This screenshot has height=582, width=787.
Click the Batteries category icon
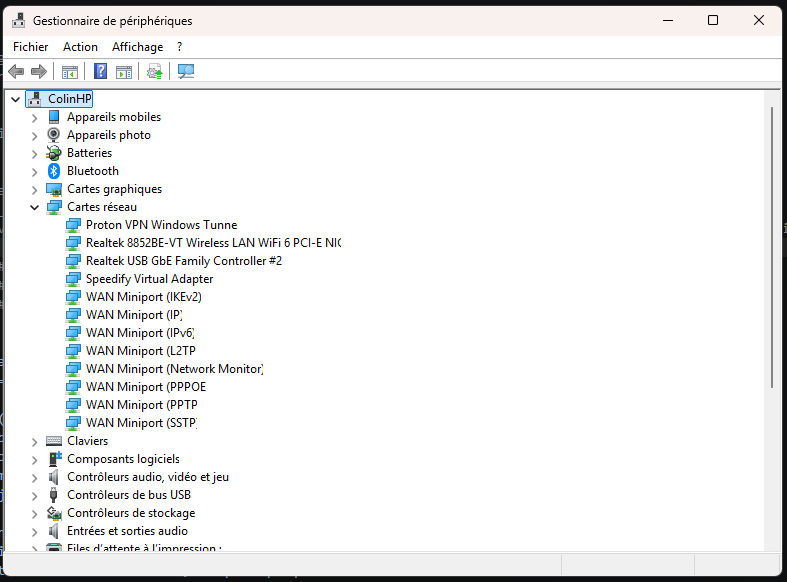click(54, 153)
